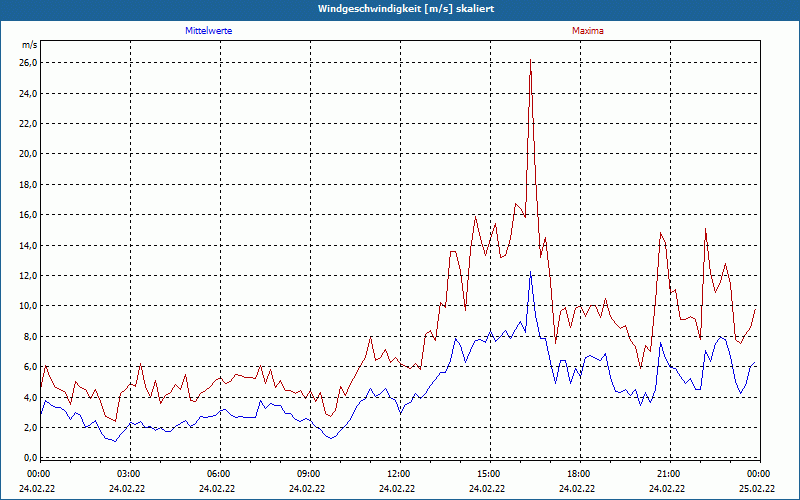Click the 0,0 y-axis value
The height and width of the screenshot is (500, 800).
(x=31, y=457)
